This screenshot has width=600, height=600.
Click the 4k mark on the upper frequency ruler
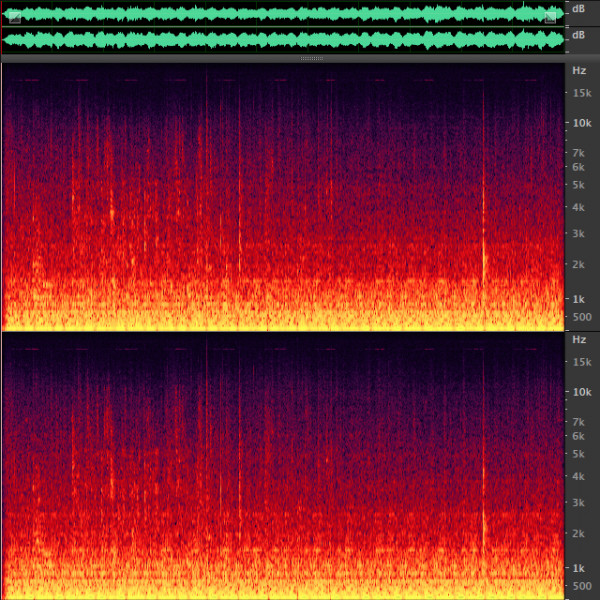tap(578, 207)
